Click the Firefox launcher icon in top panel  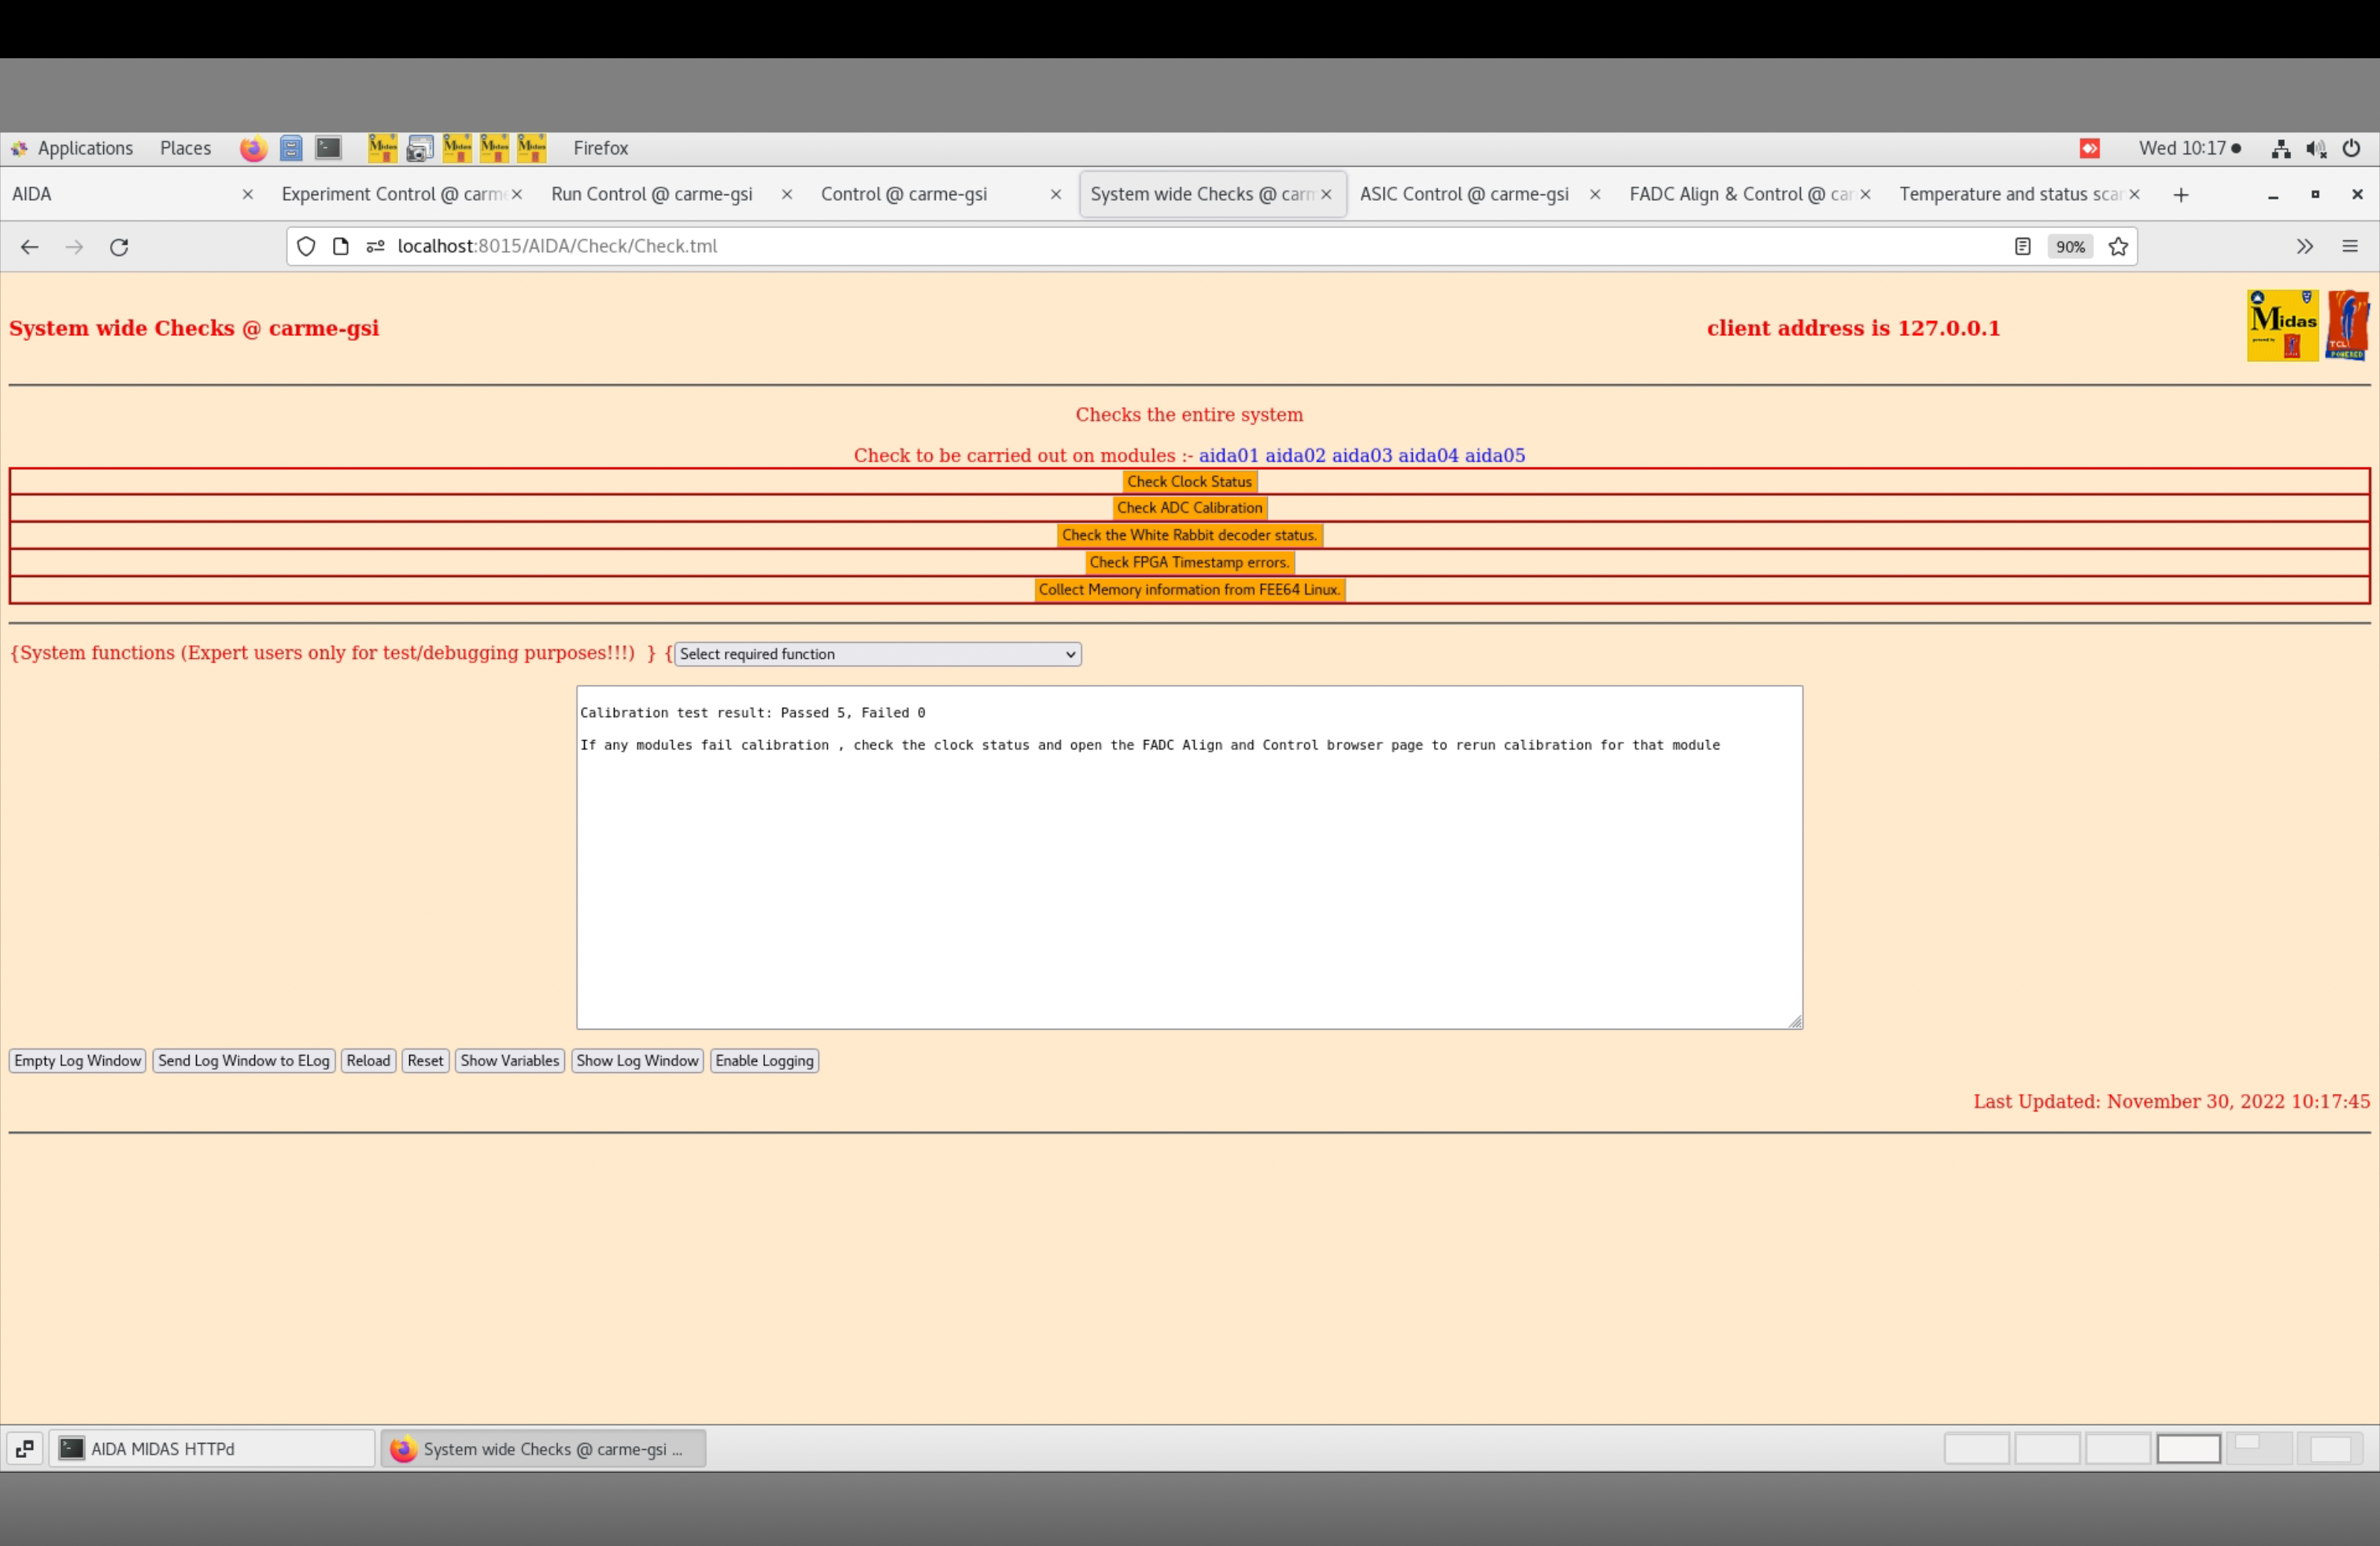pos(253,149)
